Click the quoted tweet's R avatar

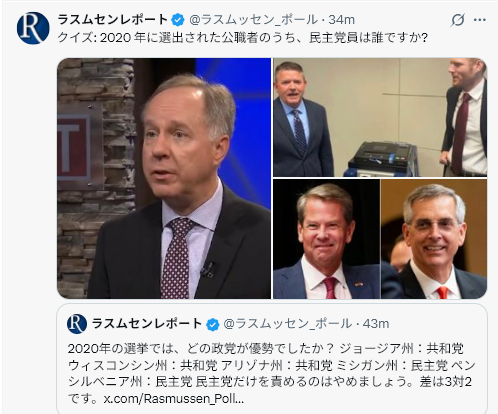(x=77, y=324)
